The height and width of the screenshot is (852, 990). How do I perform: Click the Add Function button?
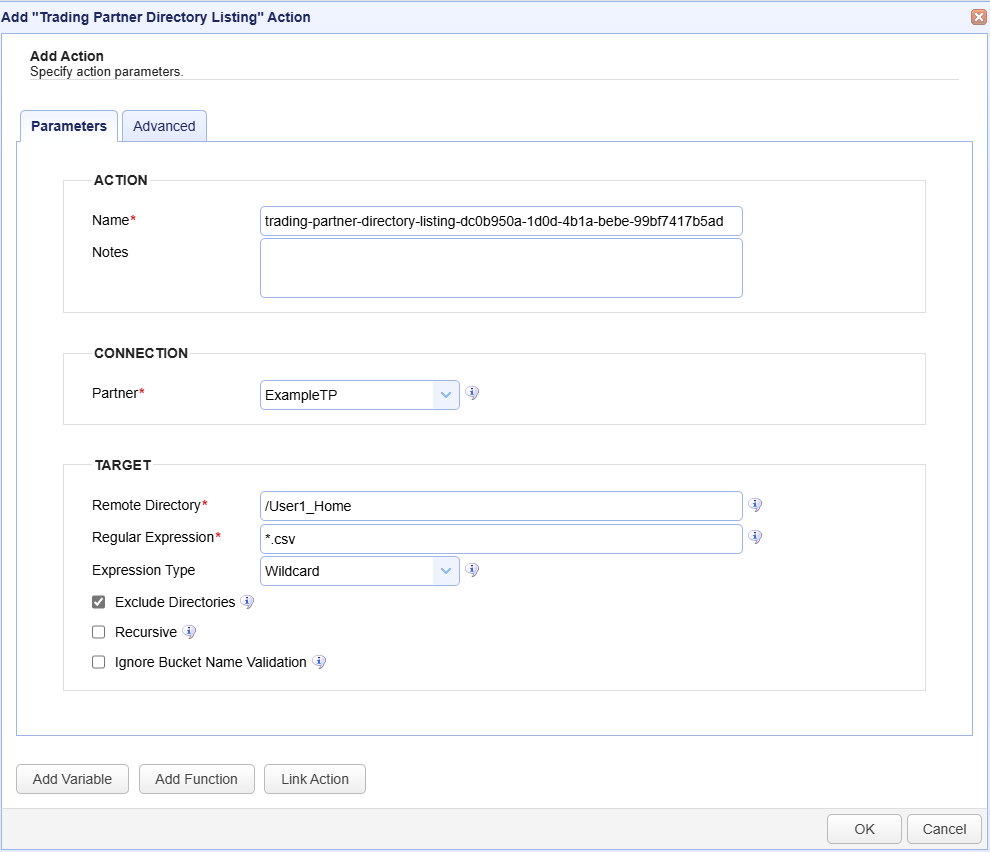click(196, 779)
